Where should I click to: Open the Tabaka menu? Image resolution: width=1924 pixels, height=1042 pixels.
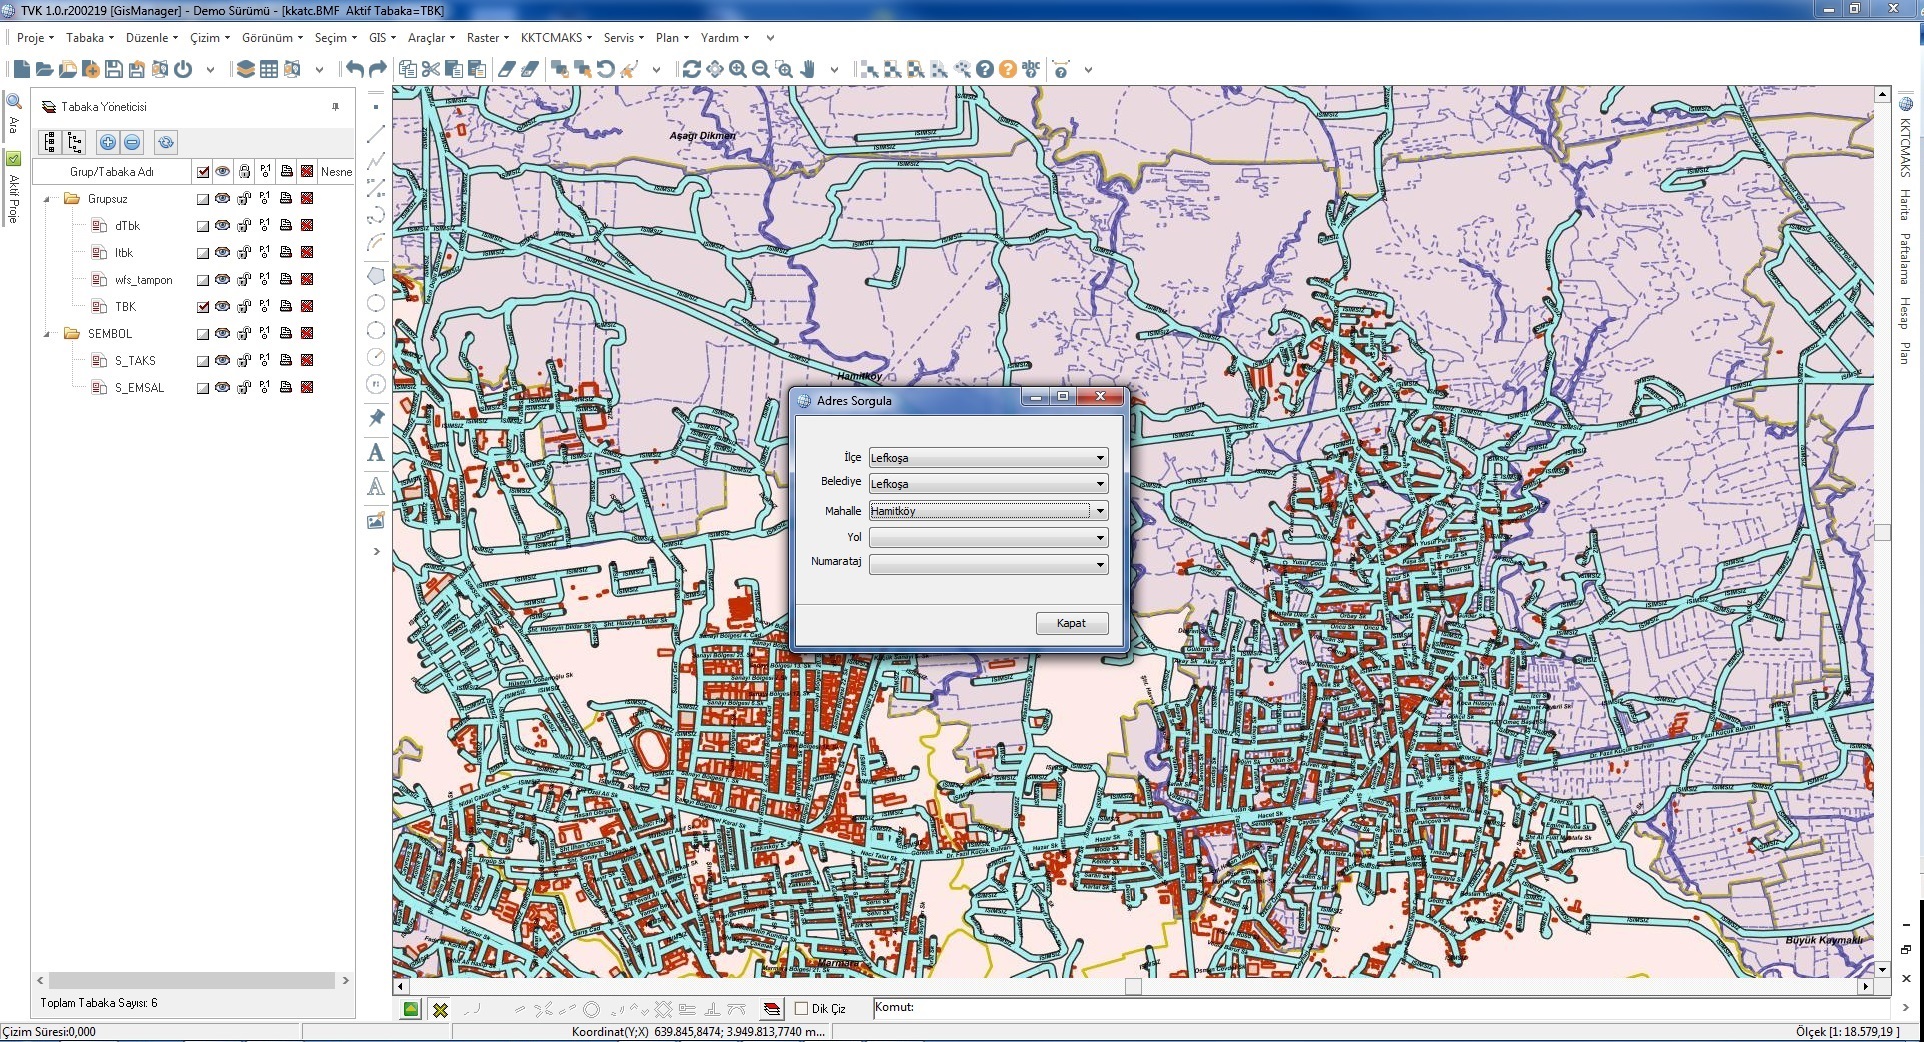pyautogui.click(x=89, y=38)
